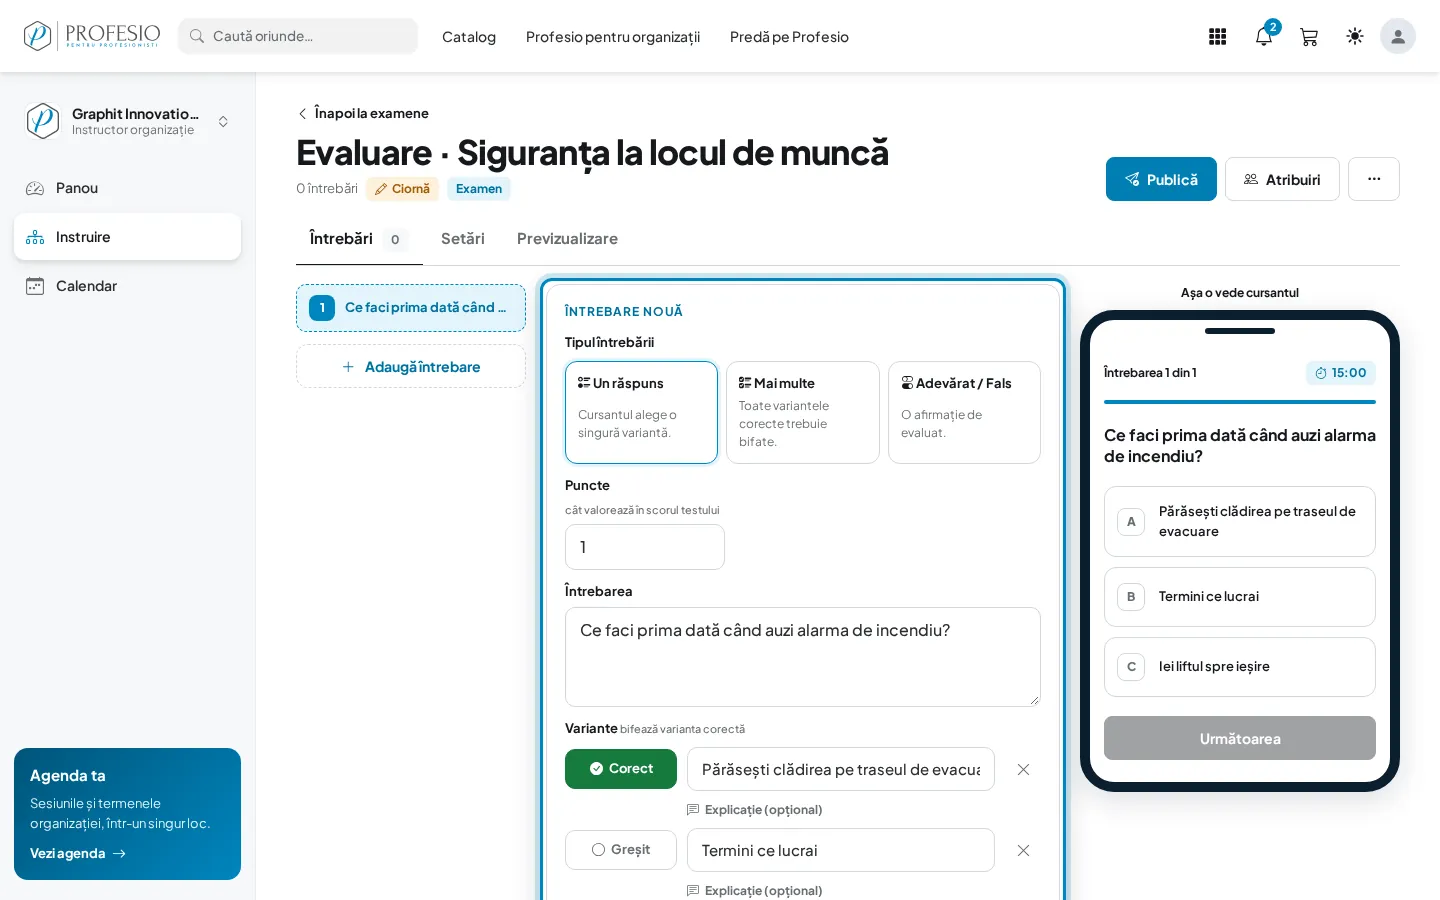Open the Catalog menu item
1440x900 pixels.
click(469, 37)
